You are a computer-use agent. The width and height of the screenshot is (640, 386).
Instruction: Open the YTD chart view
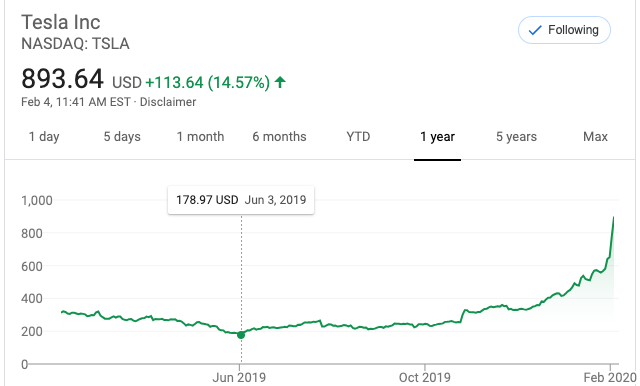(x=358, y=137)
